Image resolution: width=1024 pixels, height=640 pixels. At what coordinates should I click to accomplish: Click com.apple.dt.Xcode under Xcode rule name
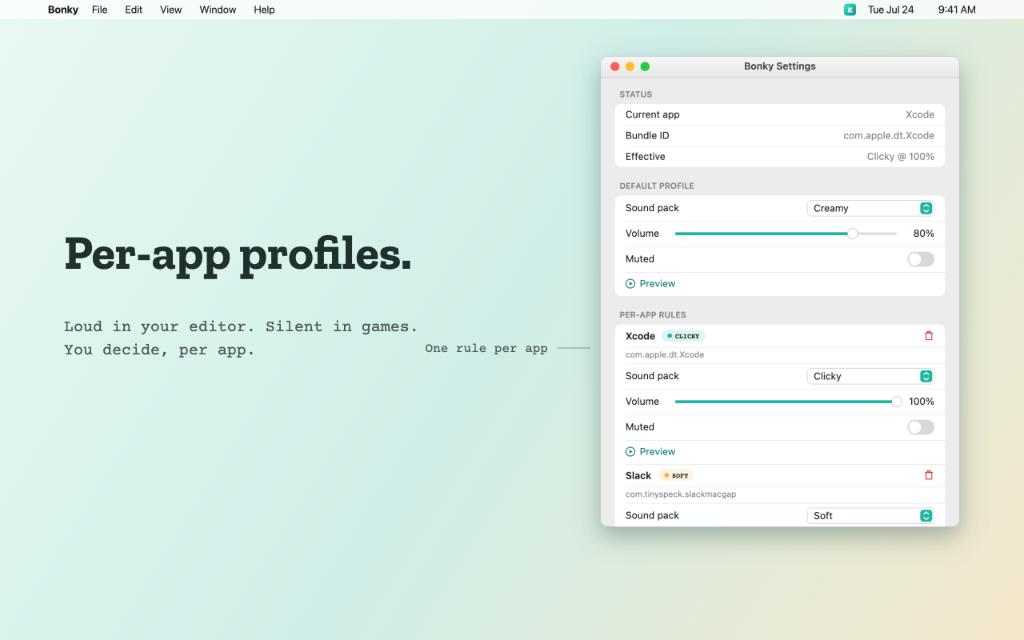[x=664, y=355]
